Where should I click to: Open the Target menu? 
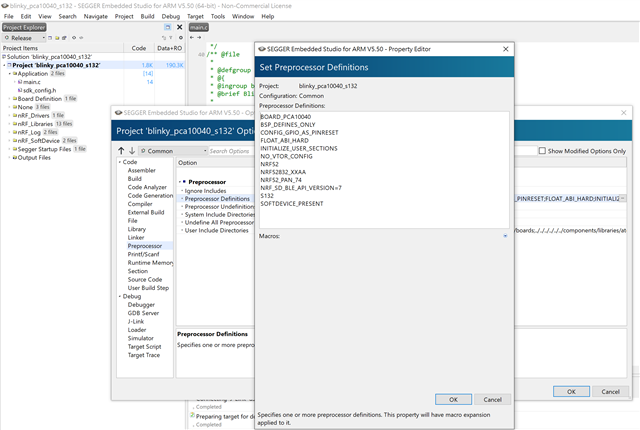(x=195, y=16)
